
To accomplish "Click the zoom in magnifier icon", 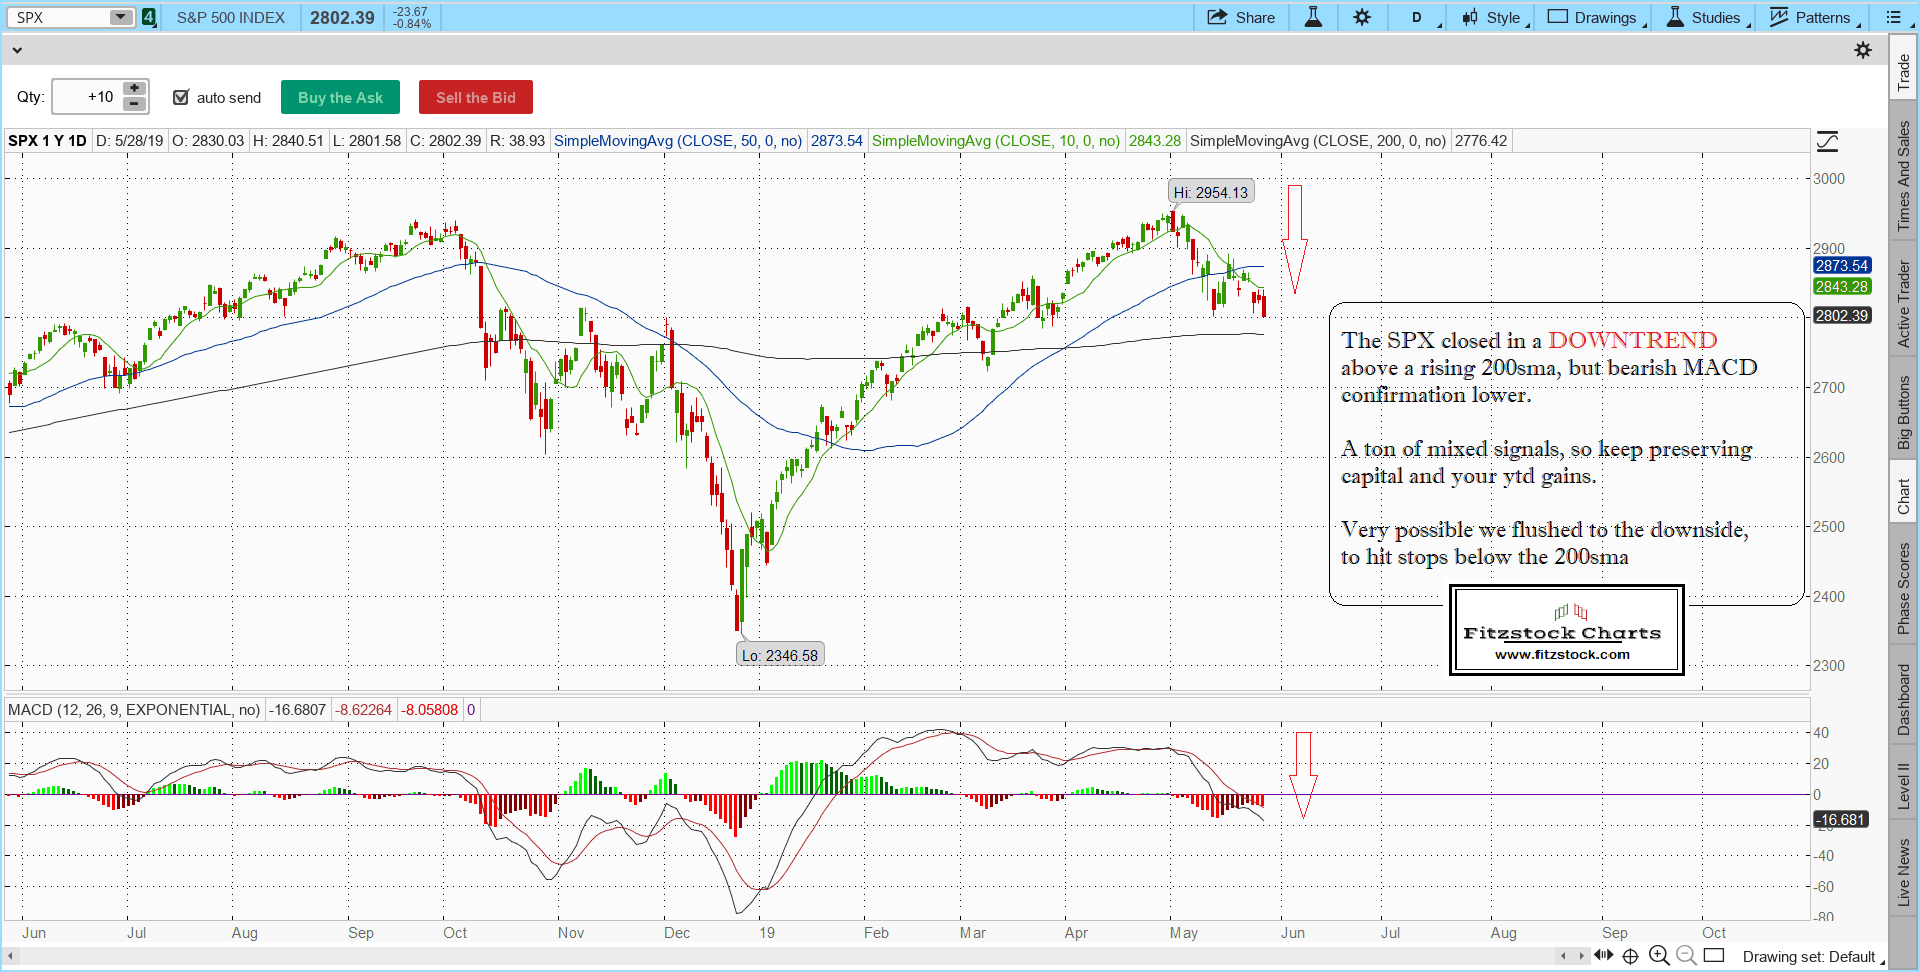I will coord(1658,956).
